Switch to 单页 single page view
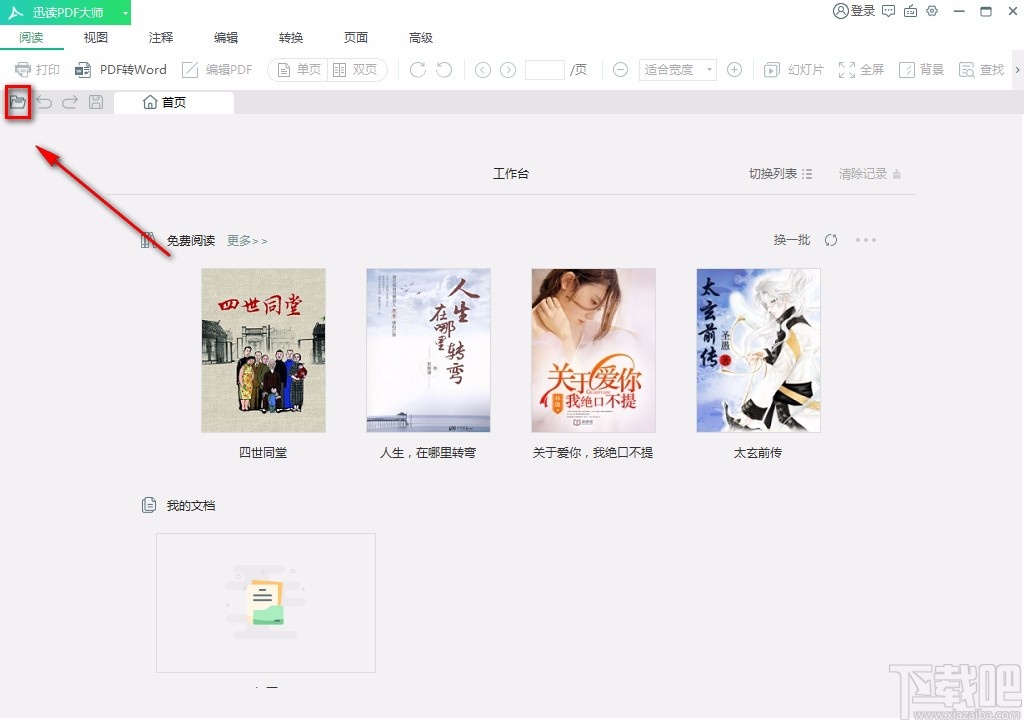 pyautogui.click(x=297, y=69)
